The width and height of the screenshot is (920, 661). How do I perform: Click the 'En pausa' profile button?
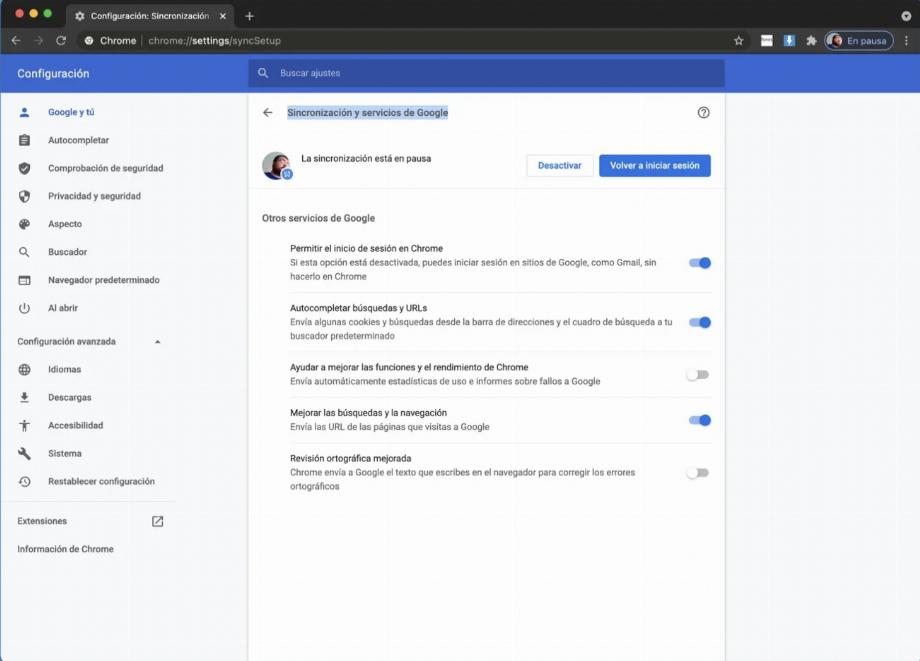pyautogui.click(x=859, y=40)
